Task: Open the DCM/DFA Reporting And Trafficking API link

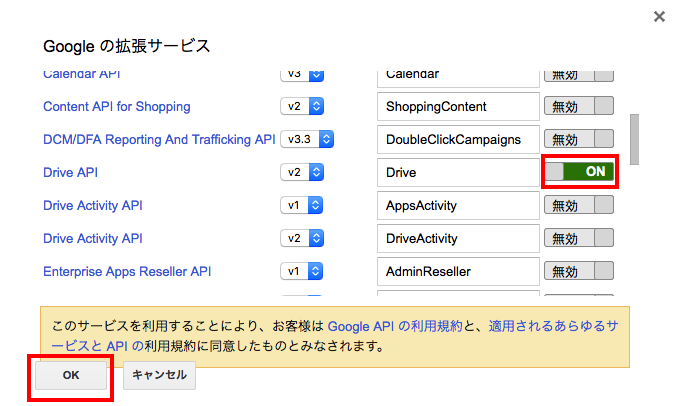Action: click(x=159, y=139)
